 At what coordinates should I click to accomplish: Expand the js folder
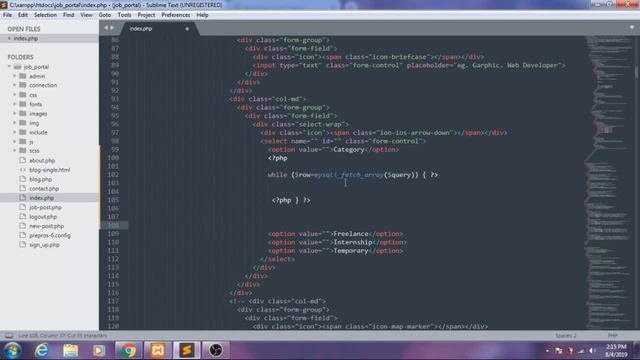(14, 142)
